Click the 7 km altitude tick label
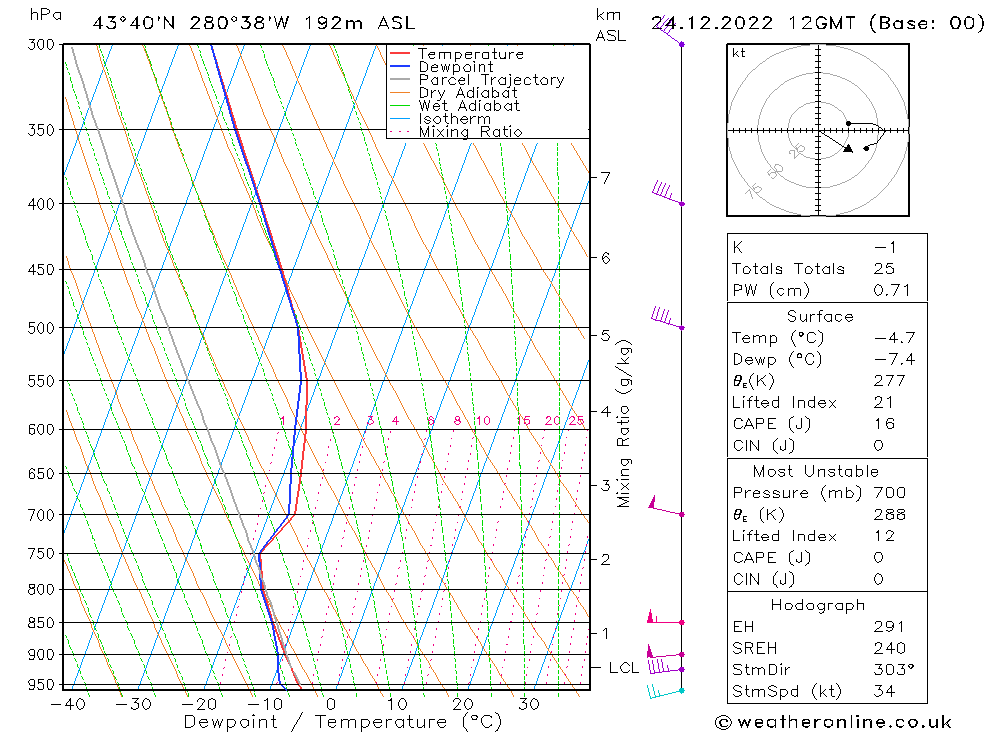The height and width of the screenshot is (733, 1000). pos(605,177)
